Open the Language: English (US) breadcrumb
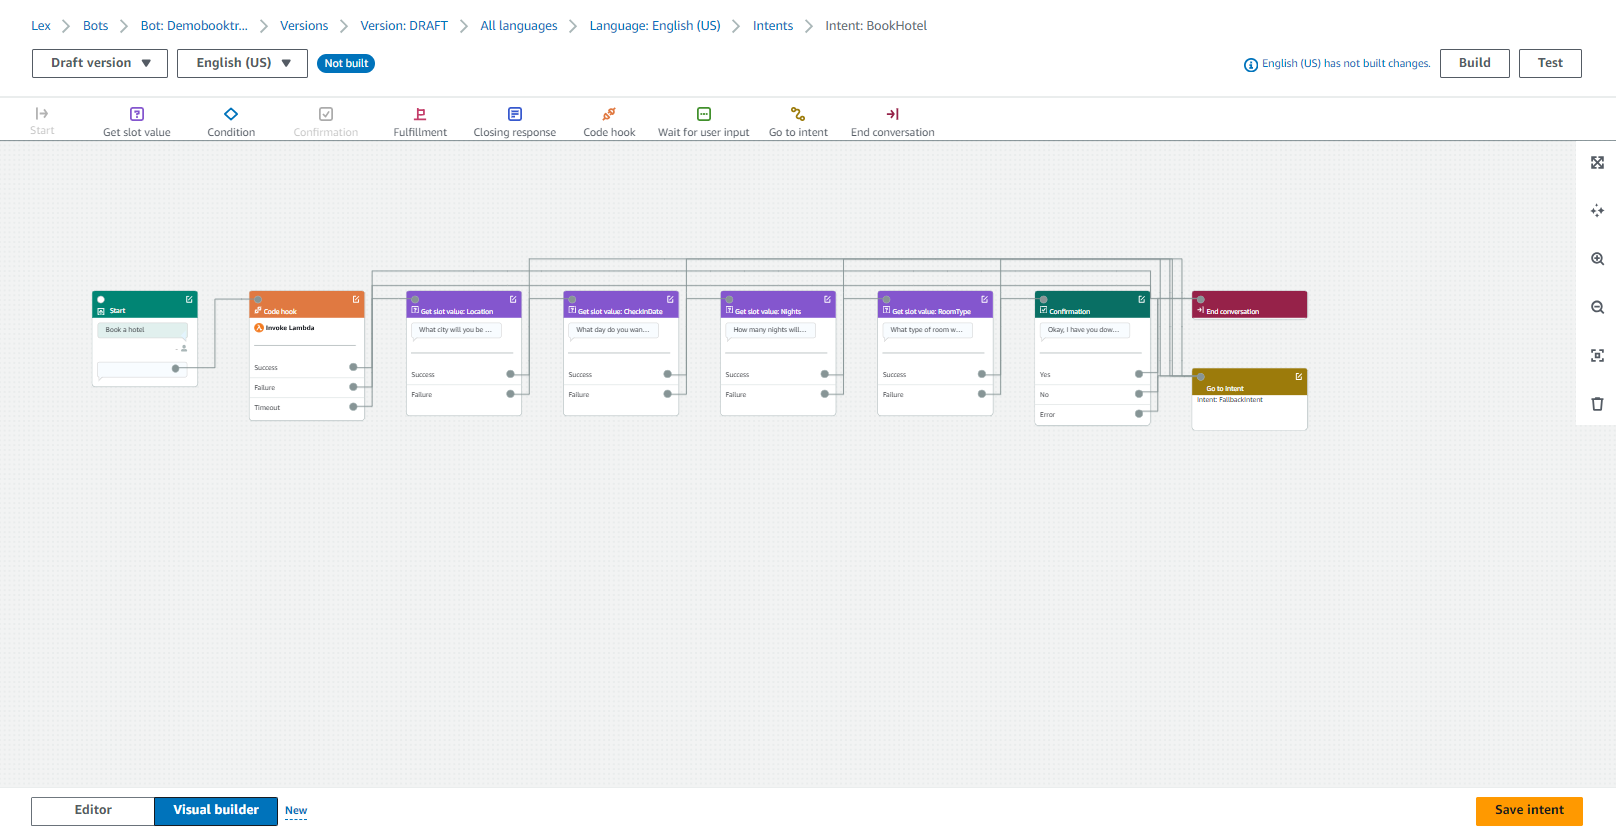 pos(655,26)
